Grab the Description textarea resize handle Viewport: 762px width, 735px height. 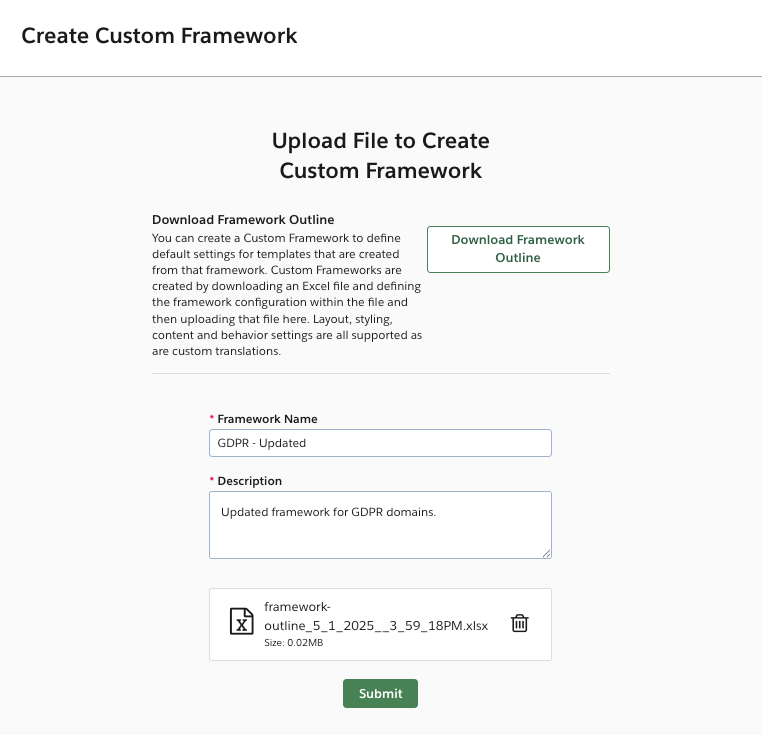pos(546,552)
